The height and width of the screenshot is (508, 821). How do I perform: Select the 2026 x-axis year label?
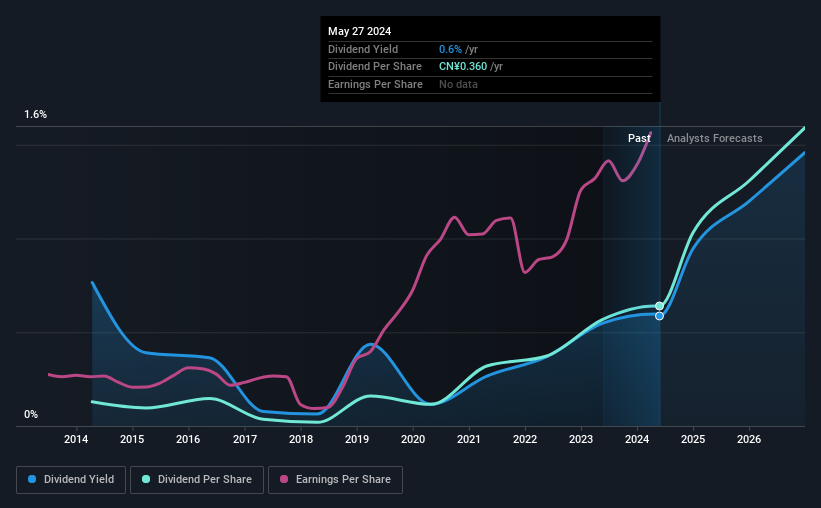[x=749, y=439]
